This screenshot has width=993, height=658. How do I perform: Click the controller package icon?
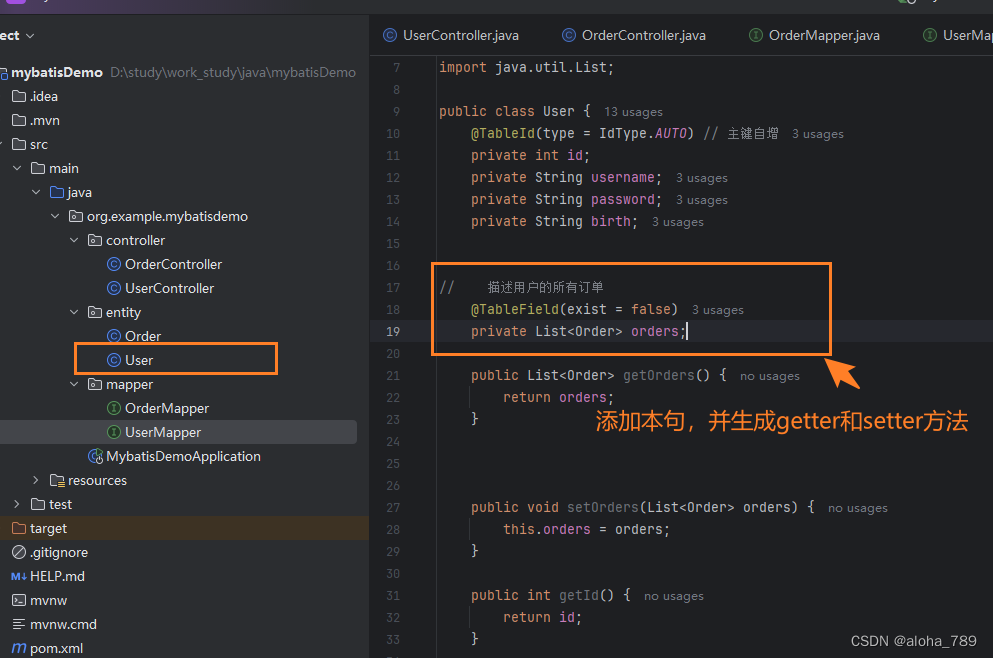(x=95, y=241)
